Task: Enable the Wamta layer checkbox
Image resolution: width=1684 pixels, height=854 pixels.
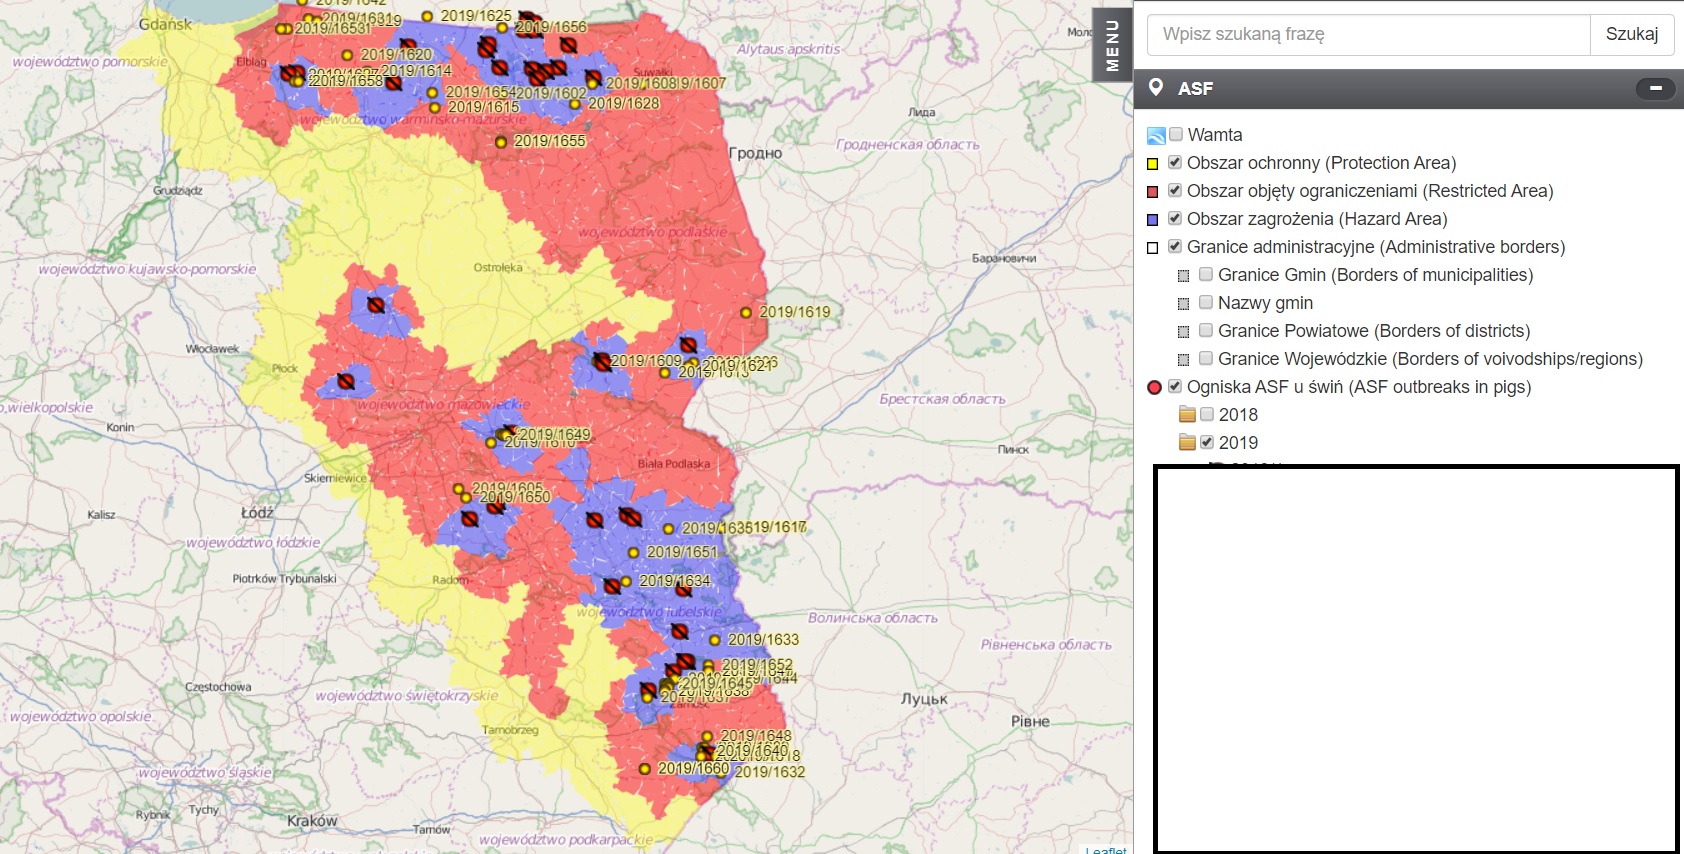Action: point(1176,134)
